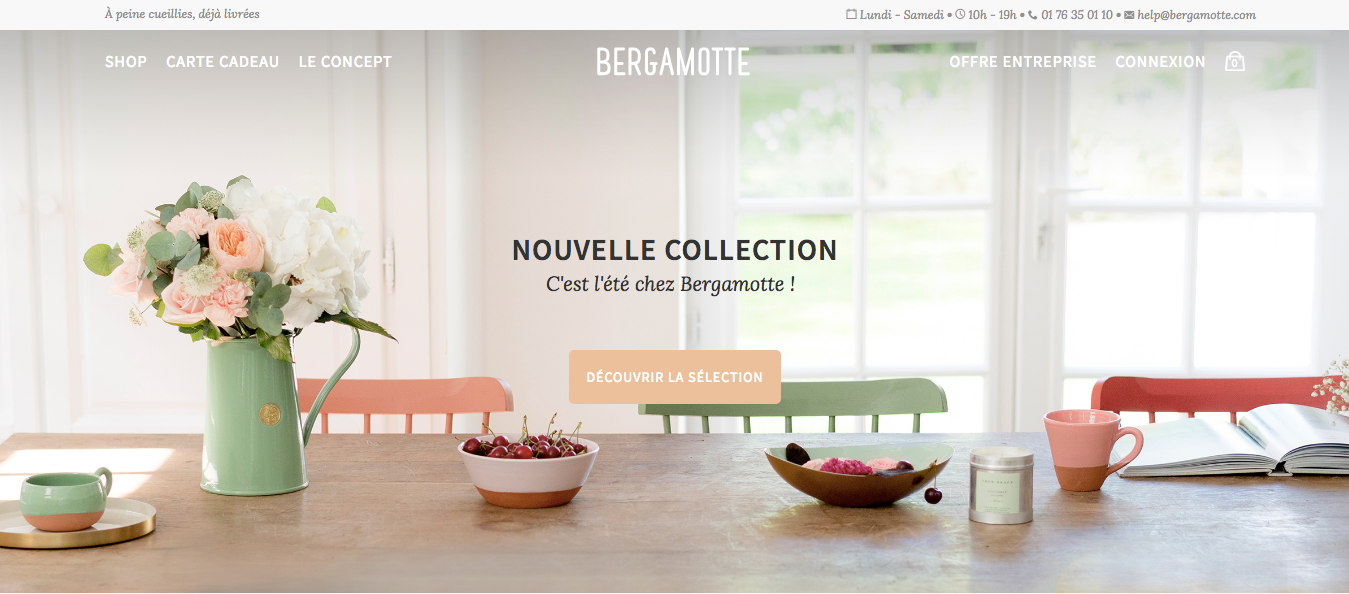The height and width of the screenshot is (594, 1349).
Task: Click the "À peine cueillies, déjà livrées" tagline
Action: tap(182, 15)
